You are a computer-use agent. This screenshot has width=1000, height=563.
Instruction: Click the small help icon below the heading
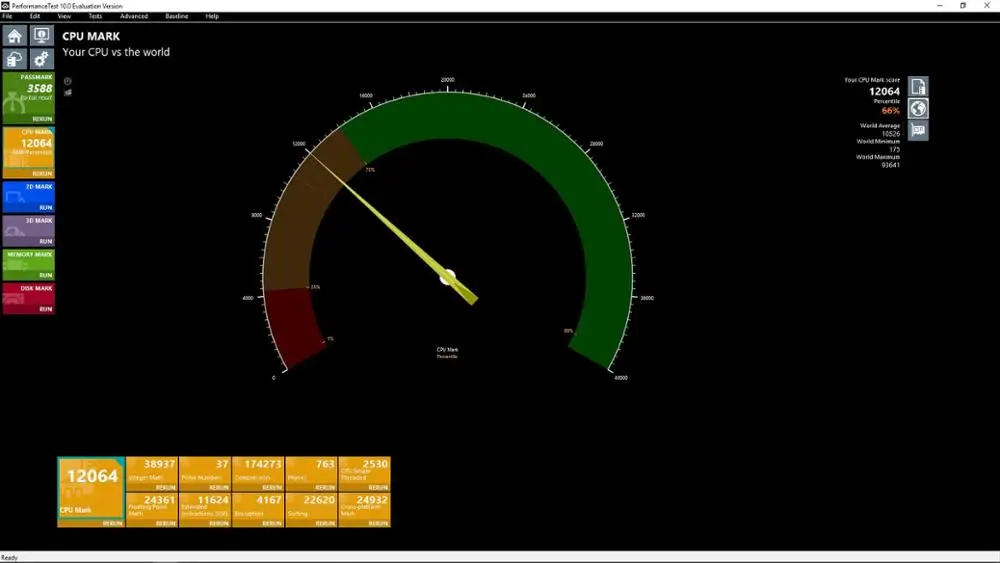pyautogui.click(x=68, y=81)
